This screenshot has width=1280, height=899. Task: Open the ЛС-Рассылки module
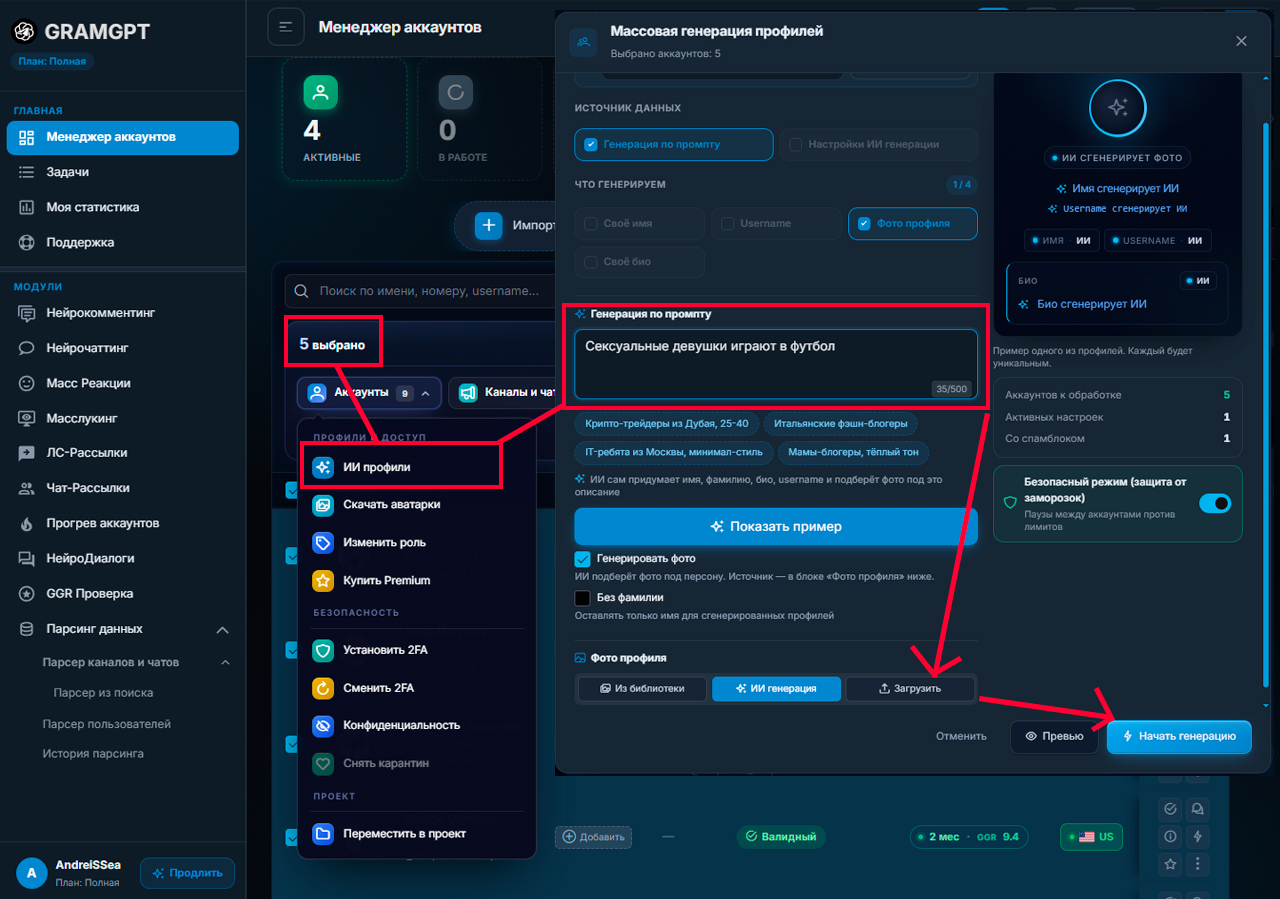point(122,453)
